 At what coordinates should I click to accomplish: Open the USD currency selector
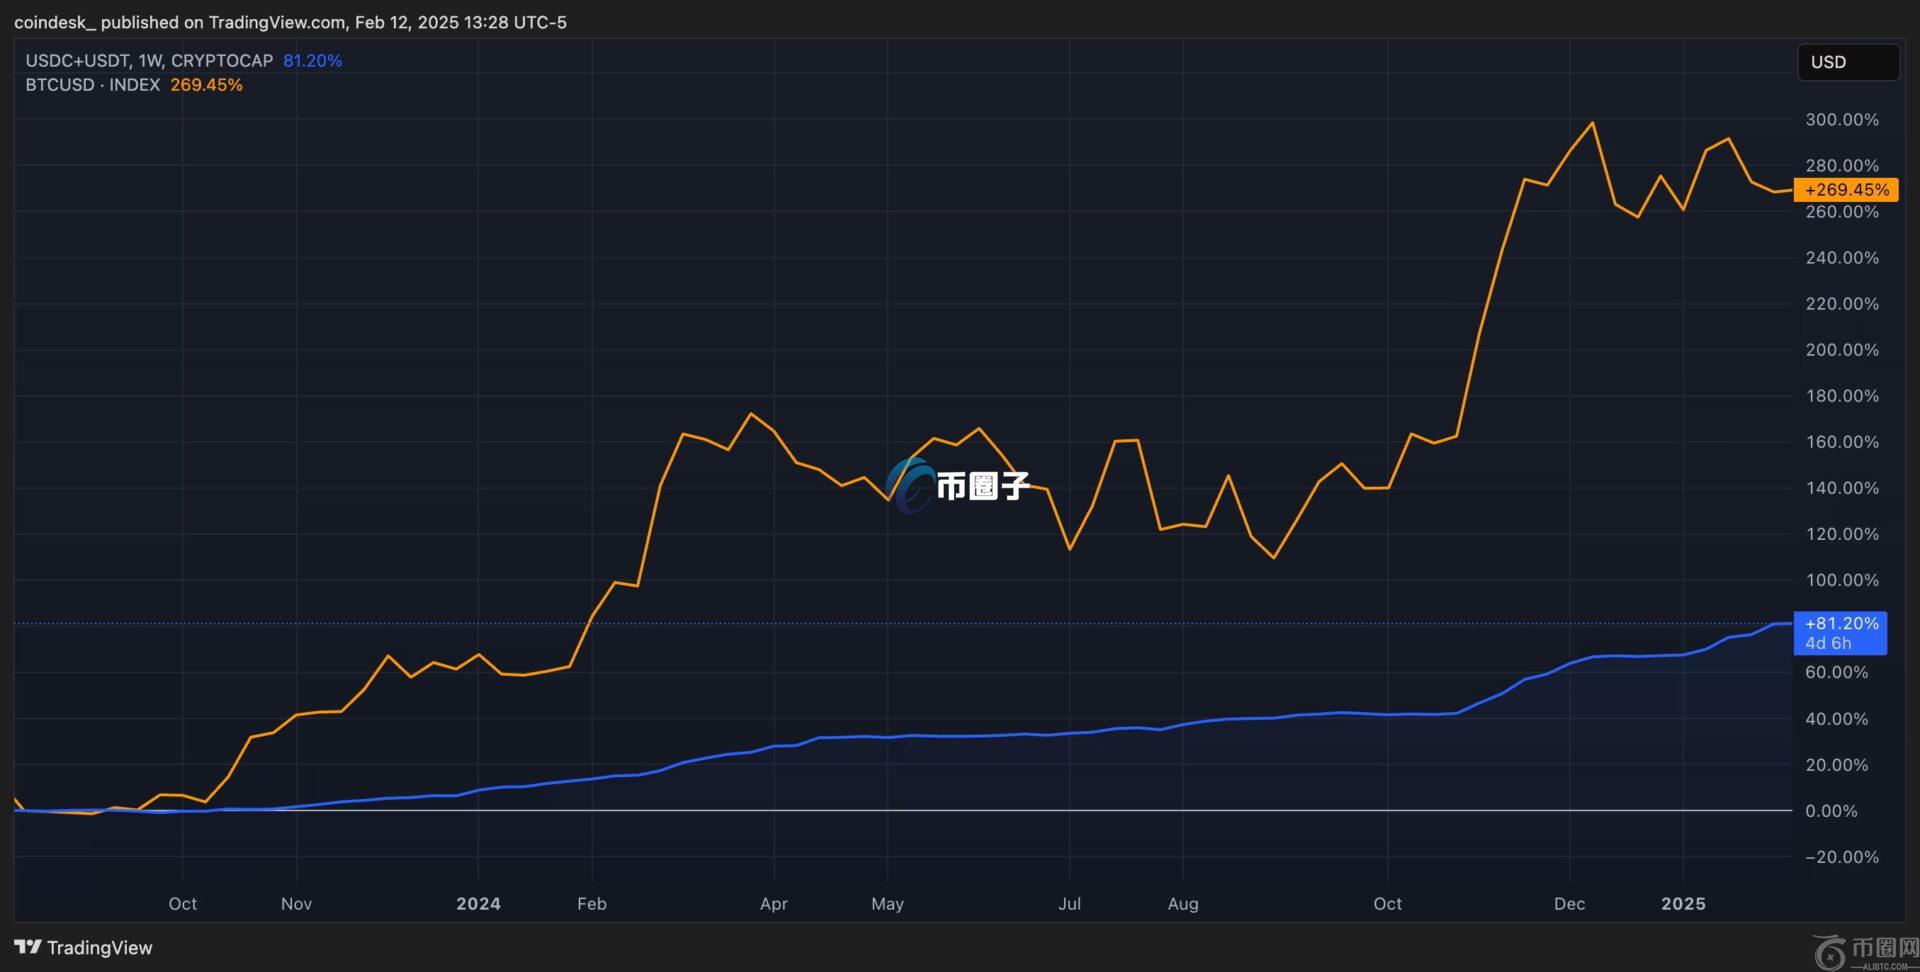[x=1847, y=62]
